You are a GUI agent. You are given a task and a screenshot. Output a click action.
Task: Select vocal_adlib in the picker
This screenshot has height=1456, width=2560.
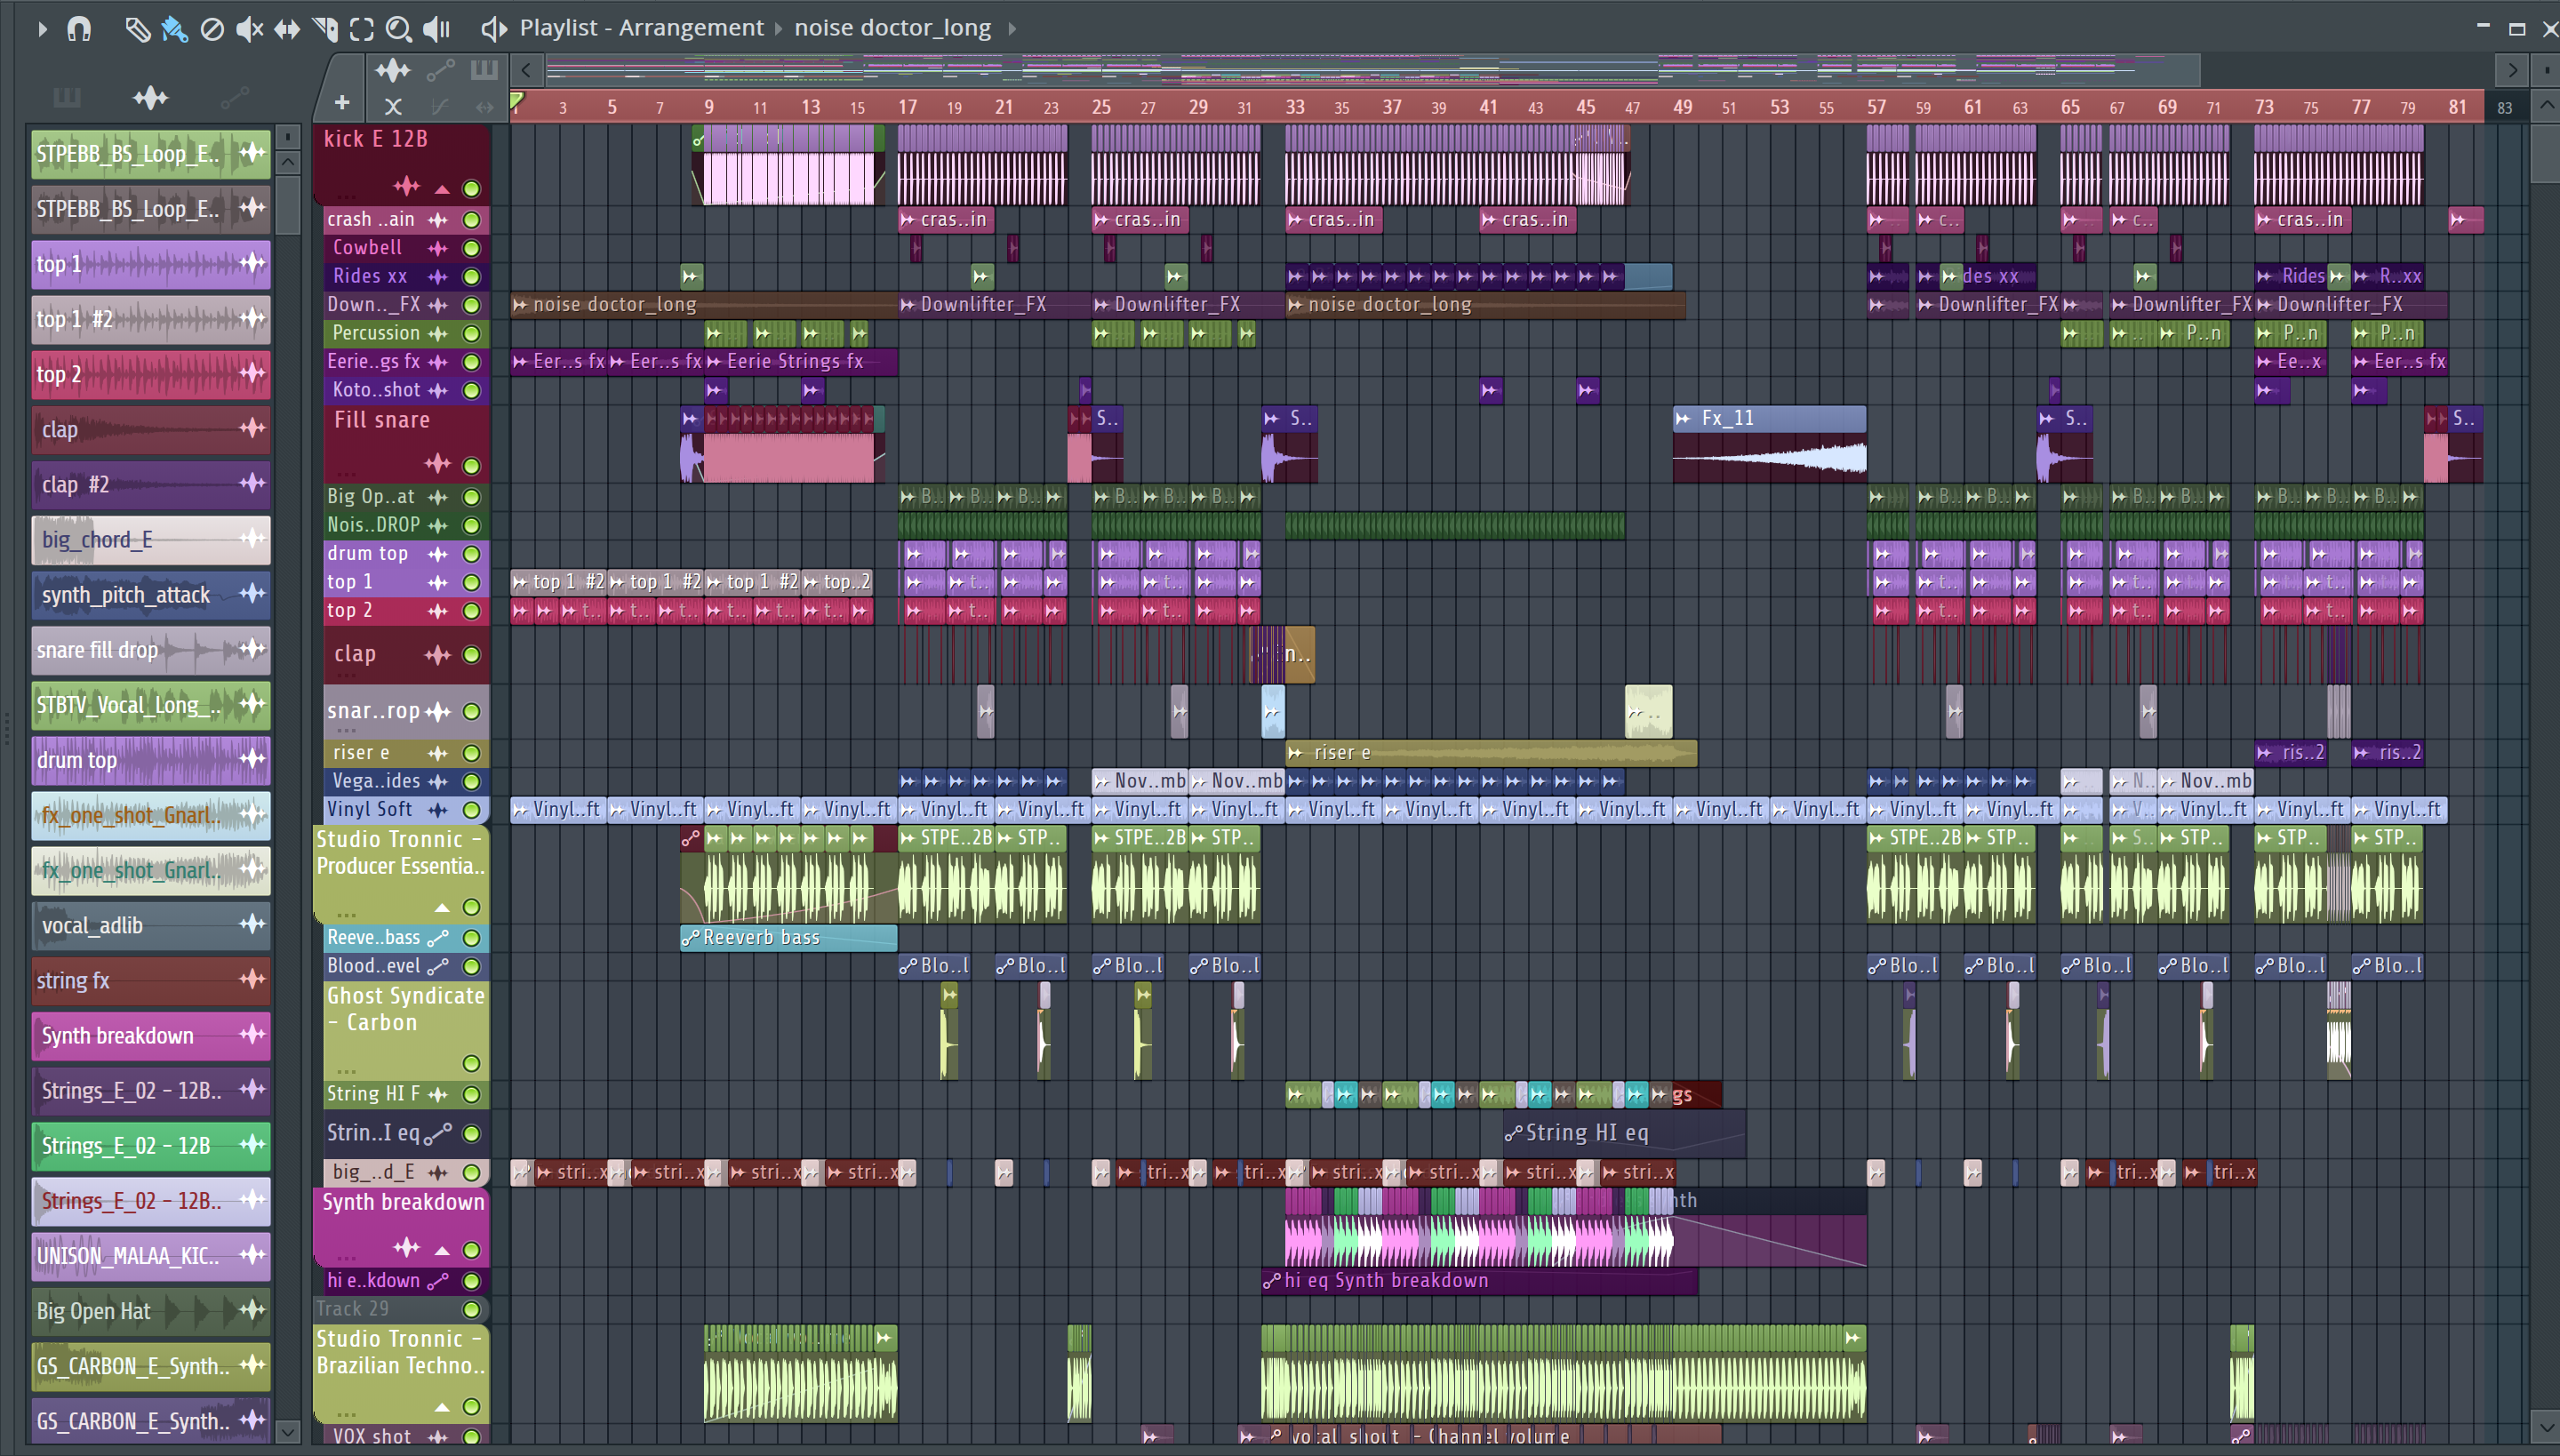tap(151, 926)
